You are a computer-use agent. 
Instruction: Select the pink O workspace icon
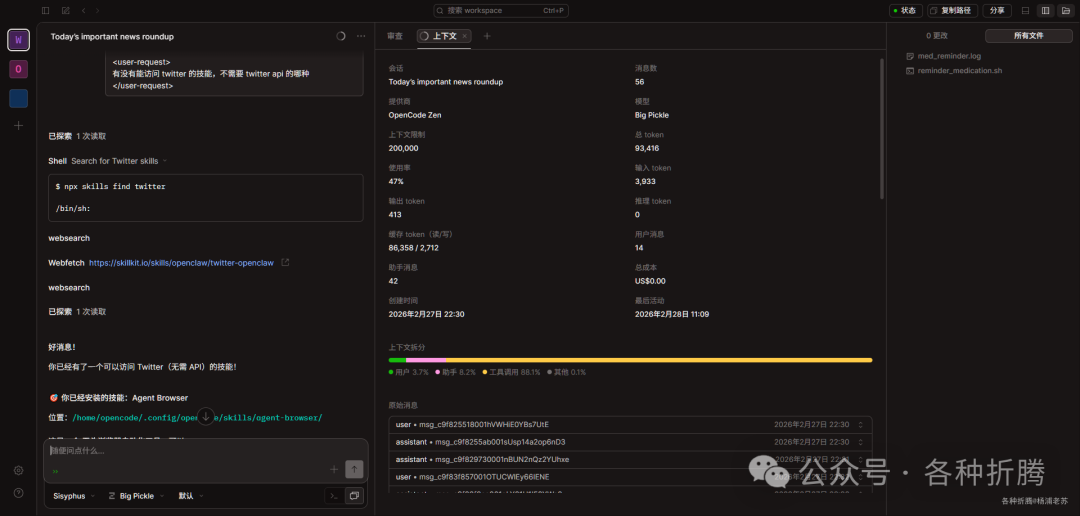point(19,69)
